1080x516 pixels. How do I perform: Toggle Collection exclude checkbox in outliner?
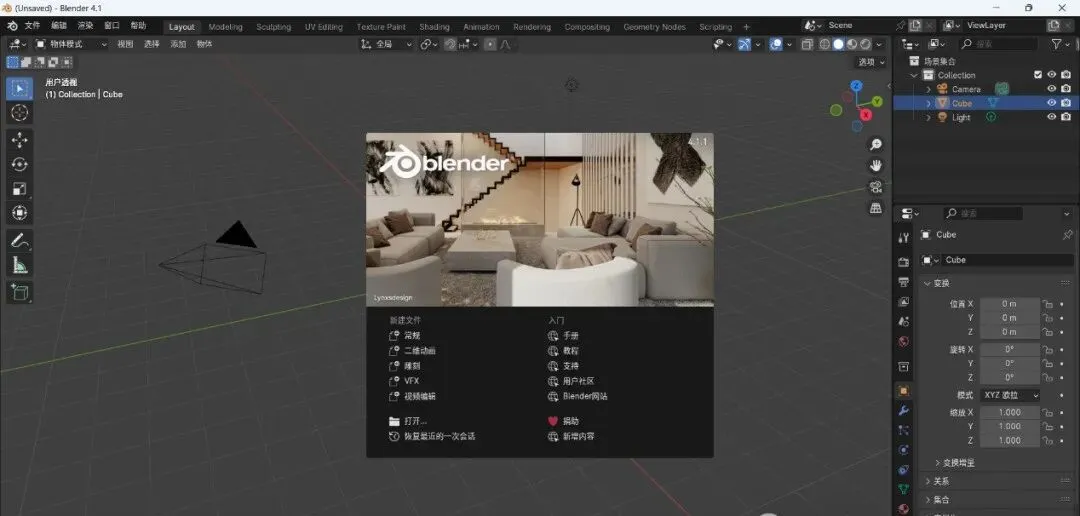pos(1038,75)
